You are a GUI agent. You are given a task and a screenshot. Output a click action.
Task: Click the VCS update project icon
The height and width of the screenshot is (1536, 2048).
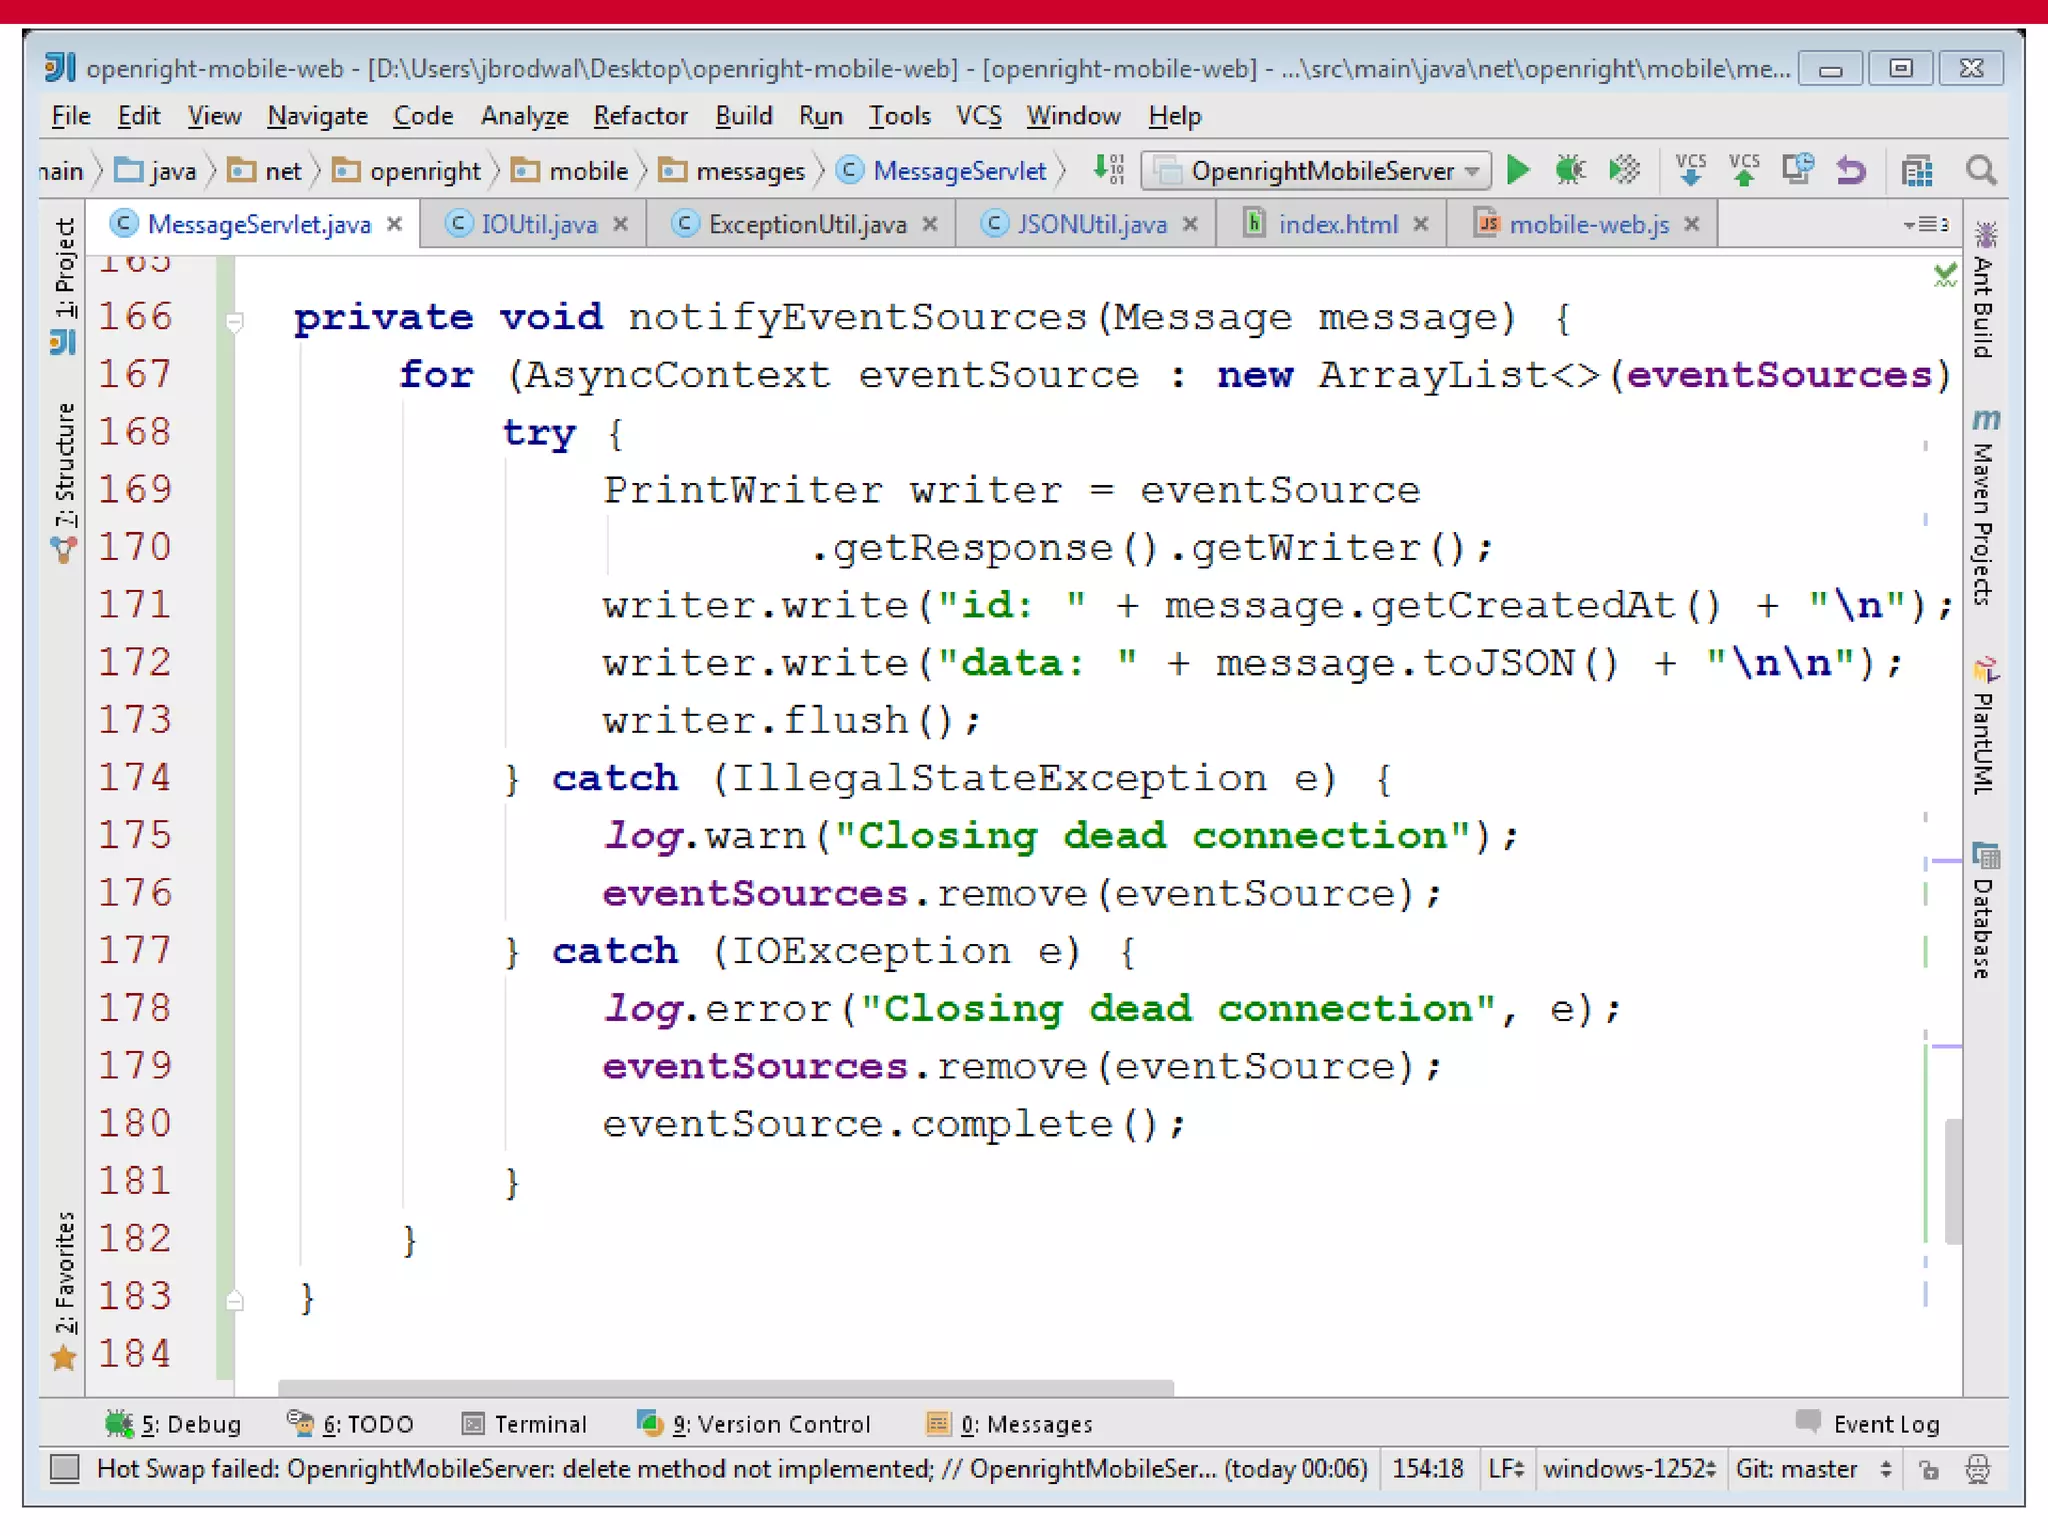point(1690,171)
